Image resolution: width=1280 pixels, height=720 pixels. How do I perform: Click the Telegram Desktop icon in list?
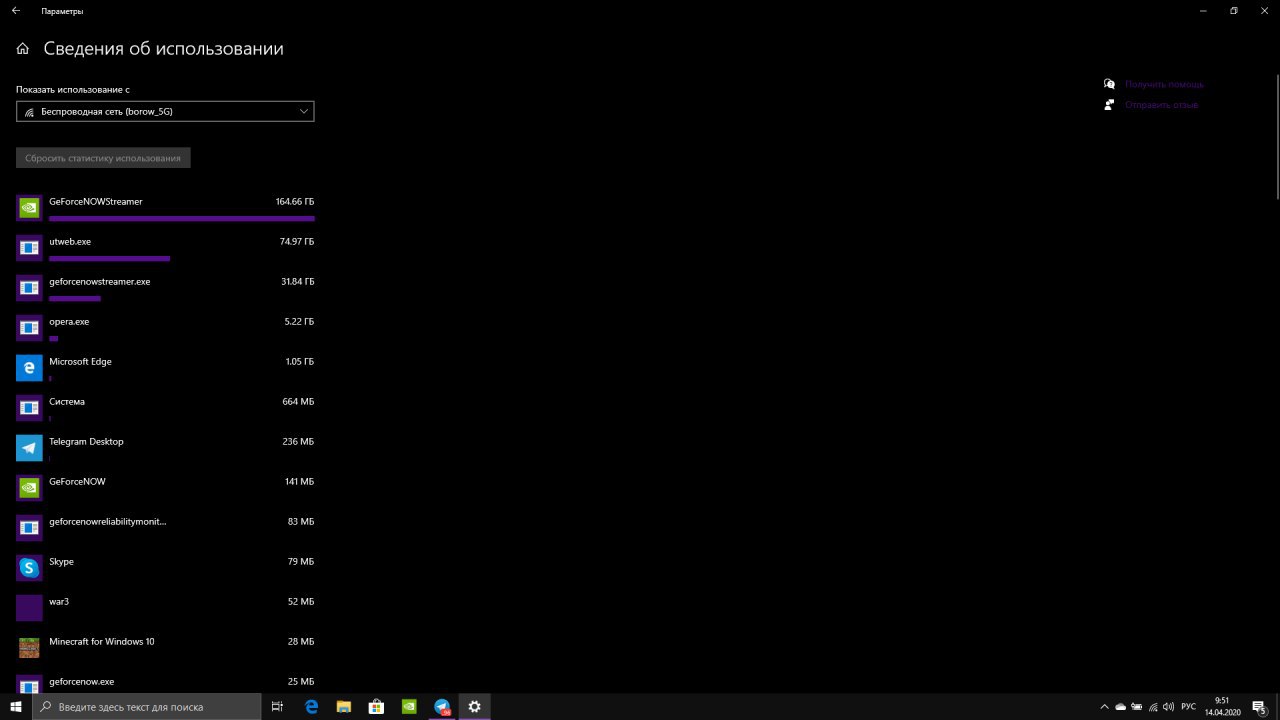[29, 448]
